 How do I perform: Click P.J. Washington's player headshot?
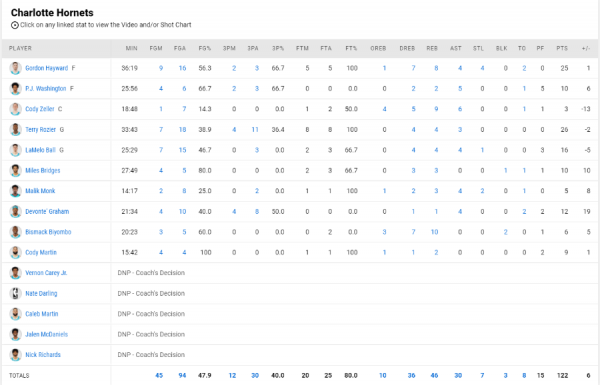[x=15, y=89]
